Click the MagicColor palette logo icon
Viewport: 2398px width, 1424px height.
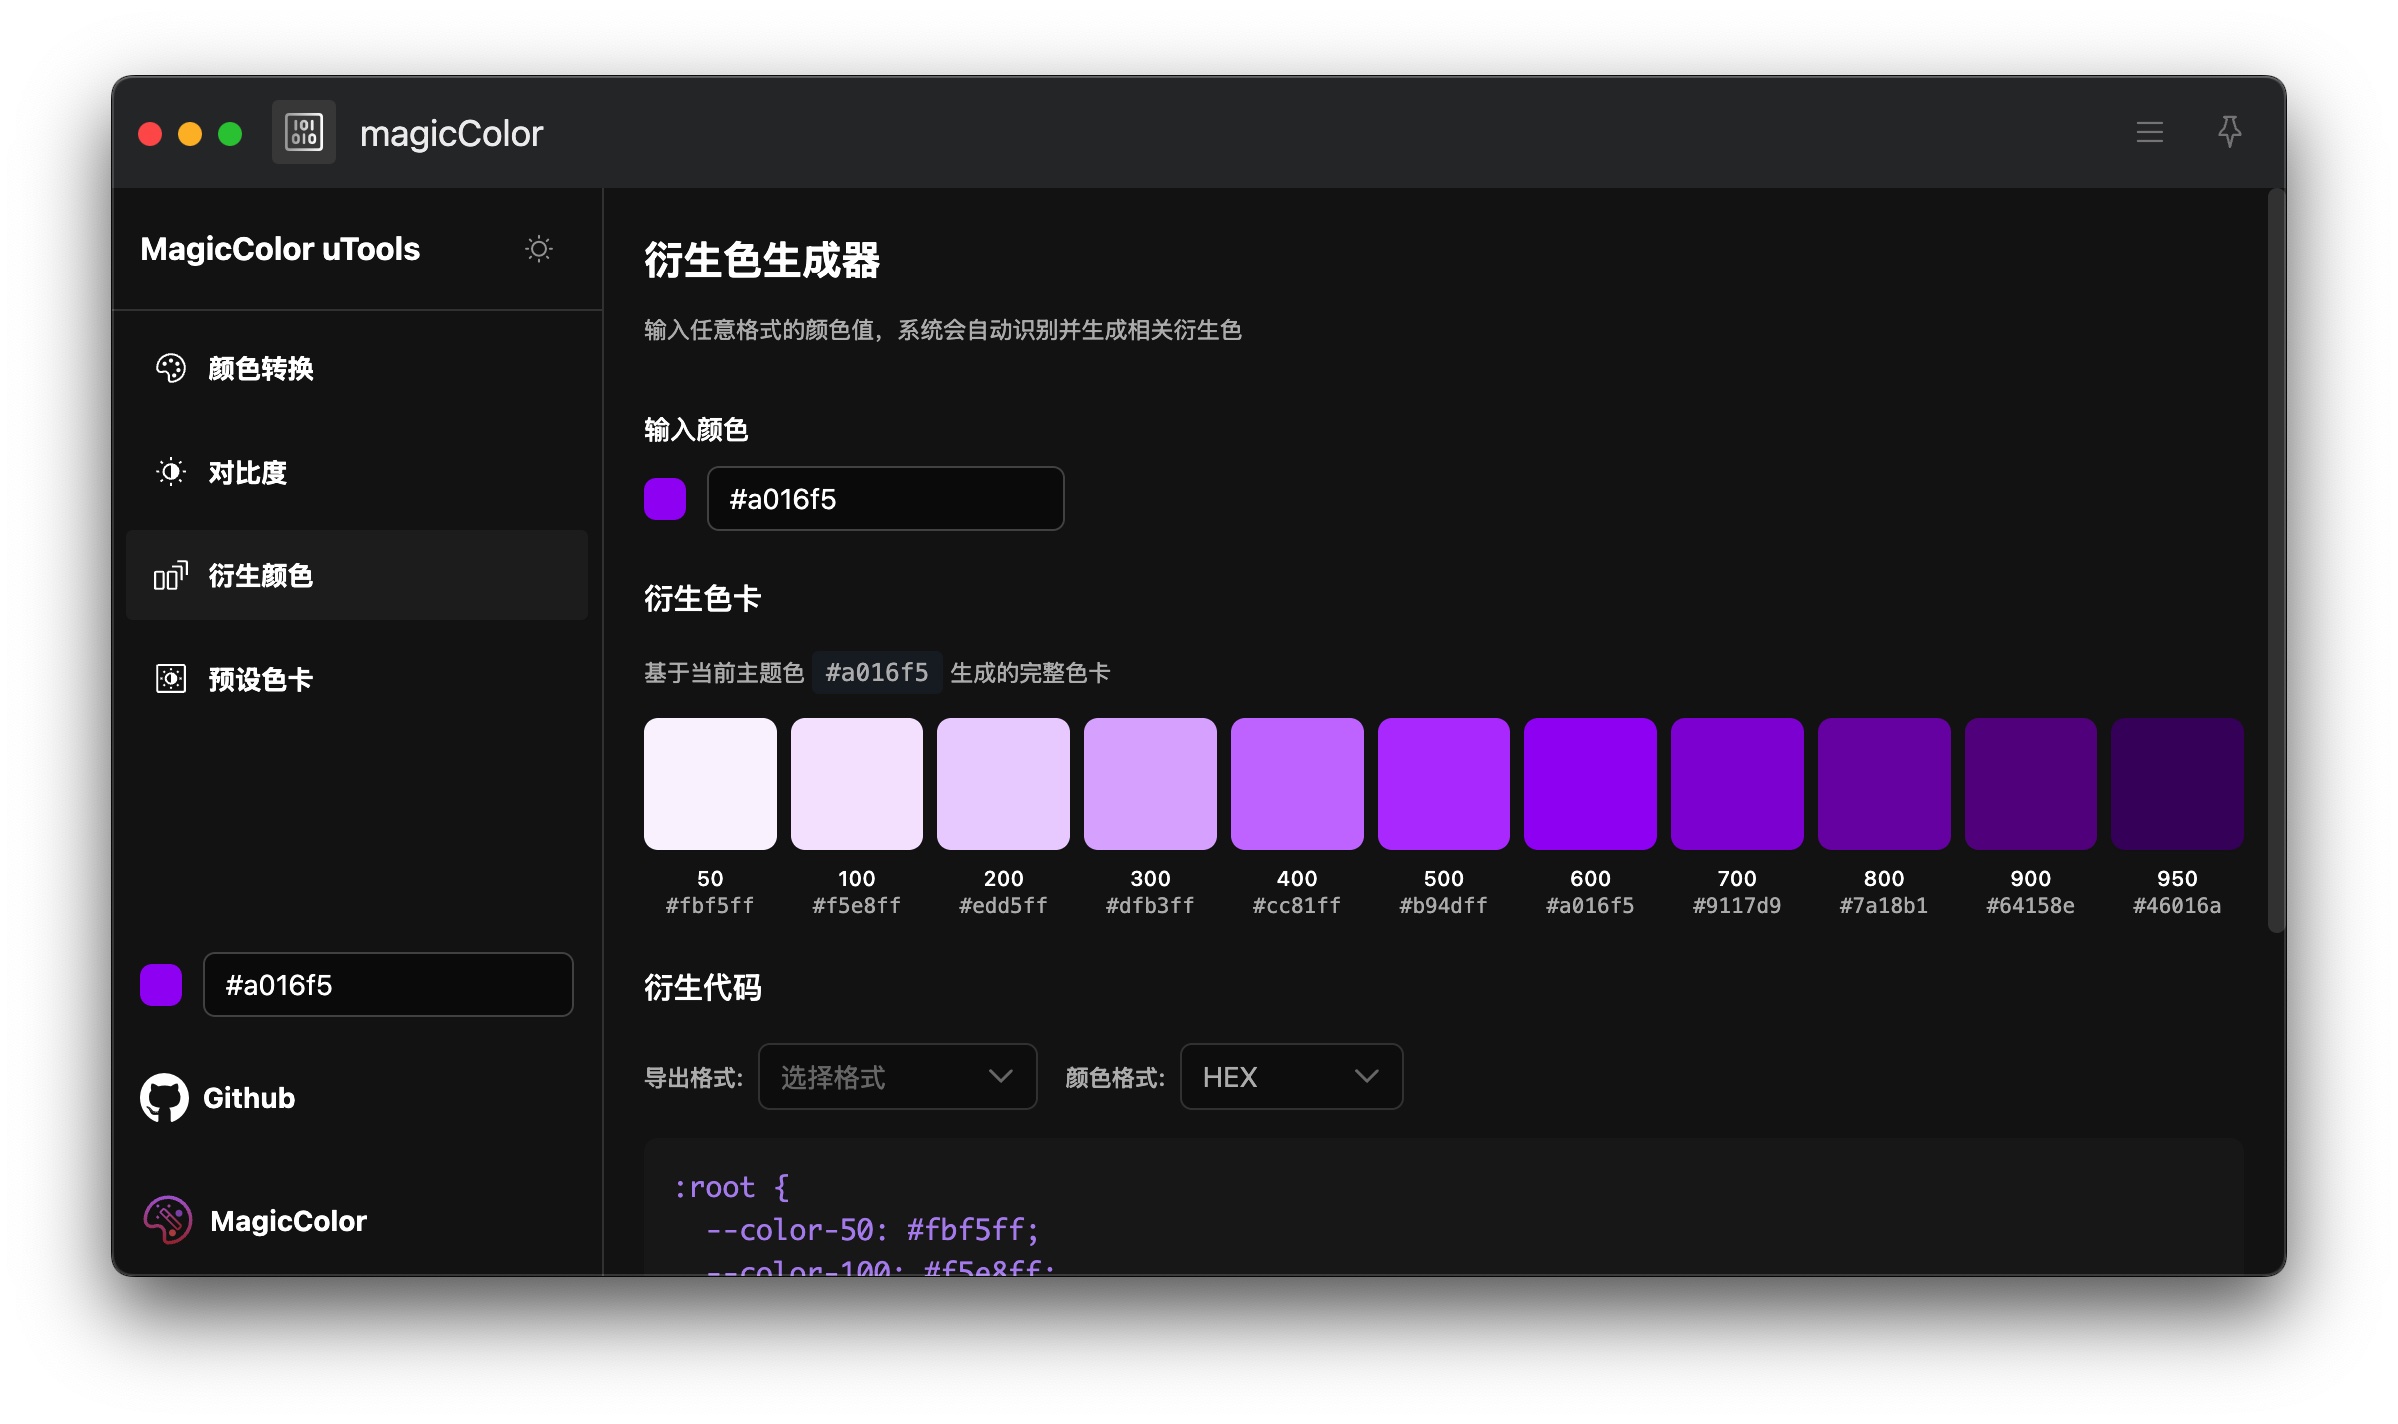coord(167,1220)
